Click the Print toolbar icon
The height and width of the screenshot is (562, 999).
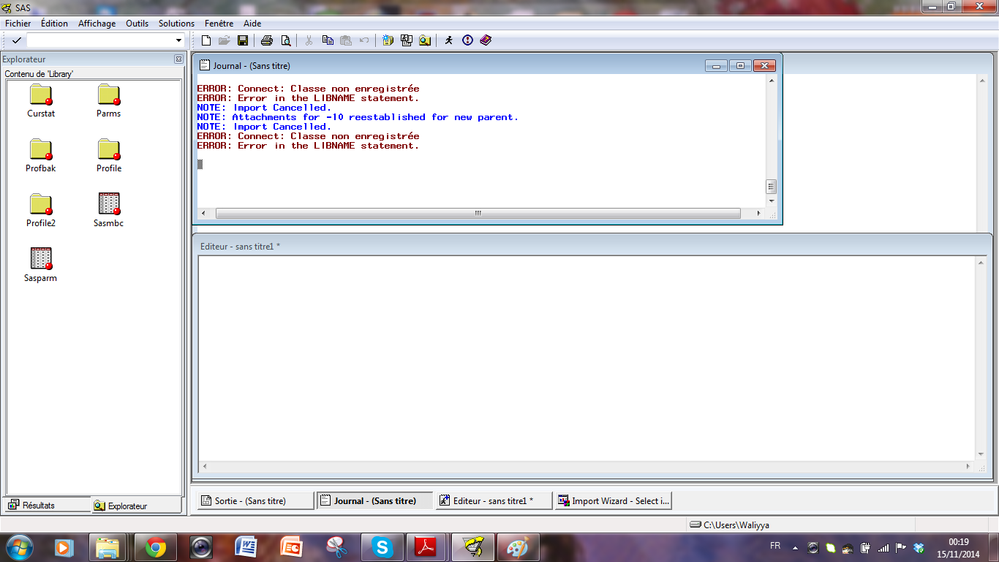[x=267, y=40]
